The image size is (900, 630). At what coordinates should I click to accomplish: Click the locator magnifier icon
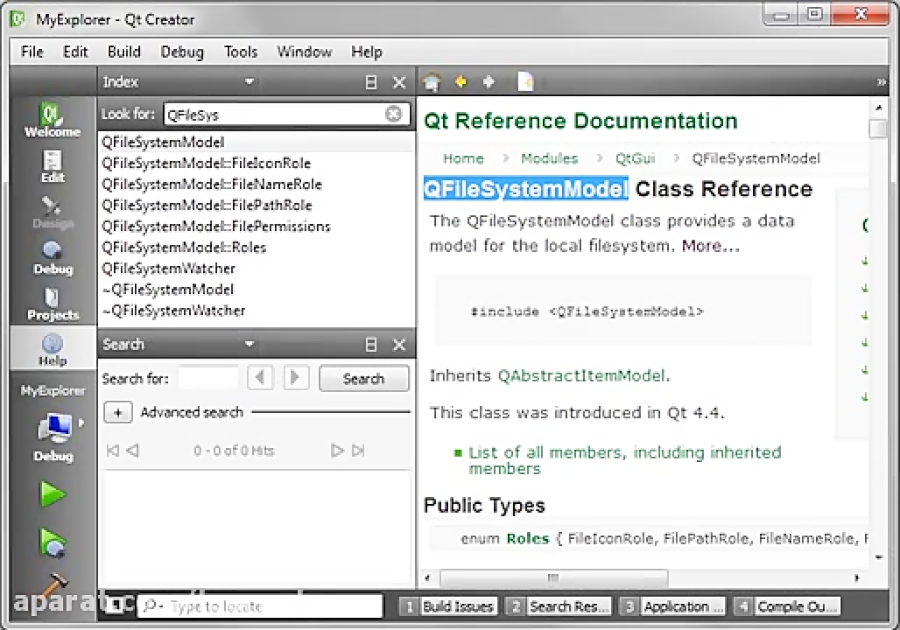153,606
